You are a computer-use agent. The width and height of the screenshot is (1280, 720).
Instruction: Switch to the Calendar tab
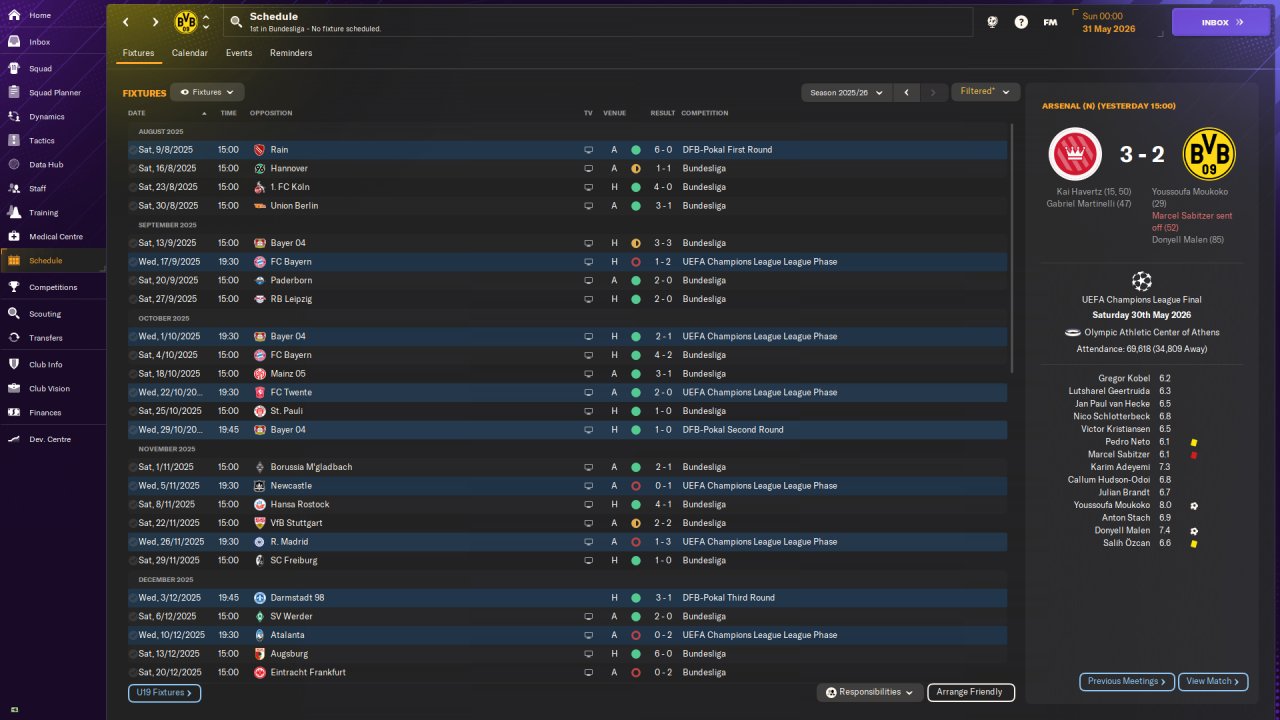pyautogui.click(x=190, y=53)
